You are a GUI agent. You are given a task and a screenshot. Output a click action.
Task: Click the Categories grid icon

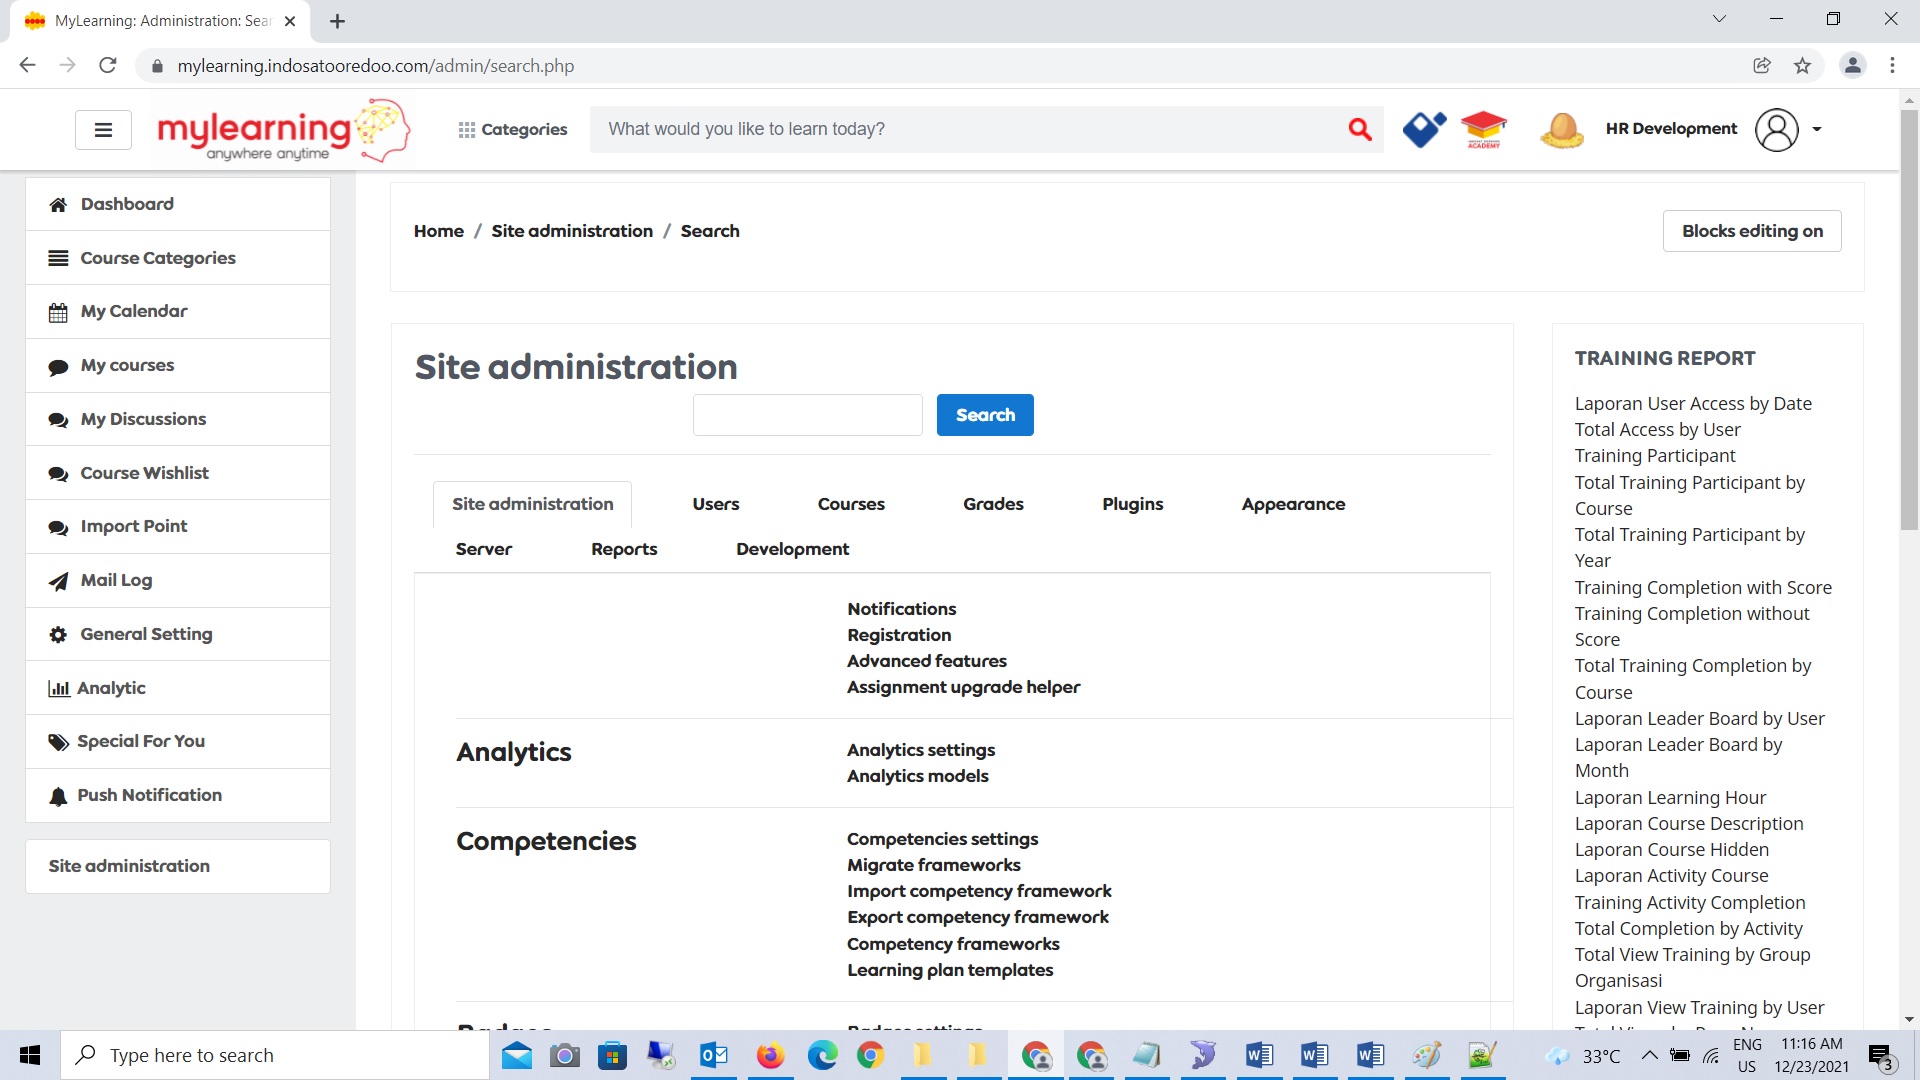(x=467, y=129)
